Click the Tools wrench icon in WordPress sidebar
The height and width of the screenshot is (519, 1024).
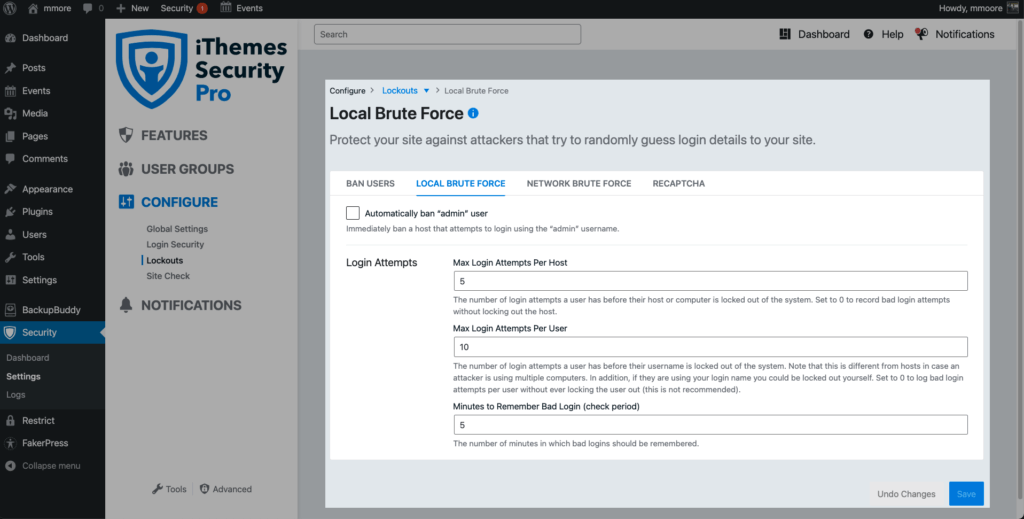pyautogui.click(x=10, y=257)
